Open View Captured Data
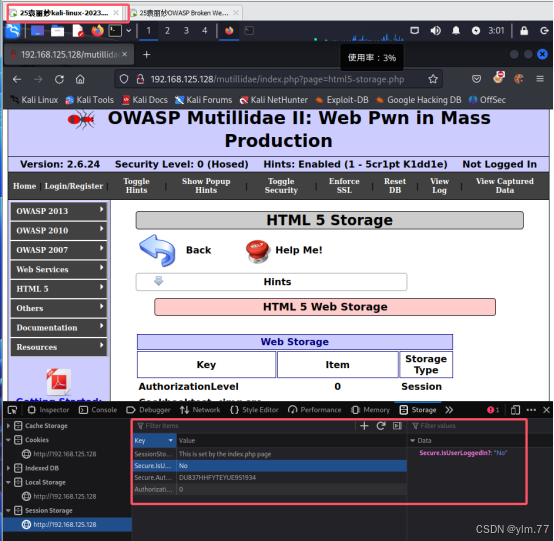This screenshot has width=554, height=541. [x=505, y=186]
